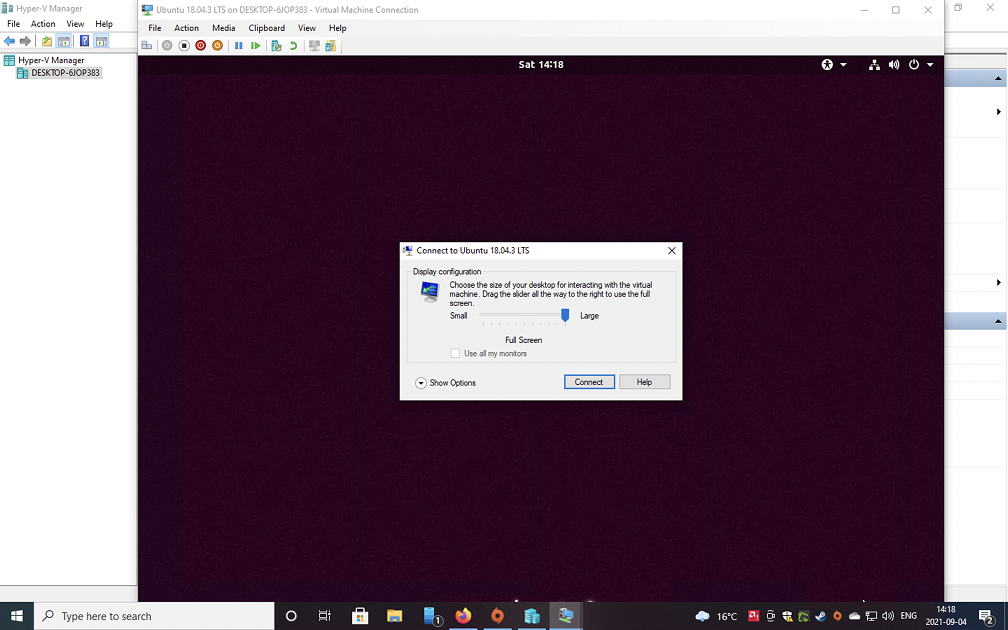Viewport: 1008px width, 630px height.
Task: Open View menu in Hyper-V Manager window
Action: 75,24
